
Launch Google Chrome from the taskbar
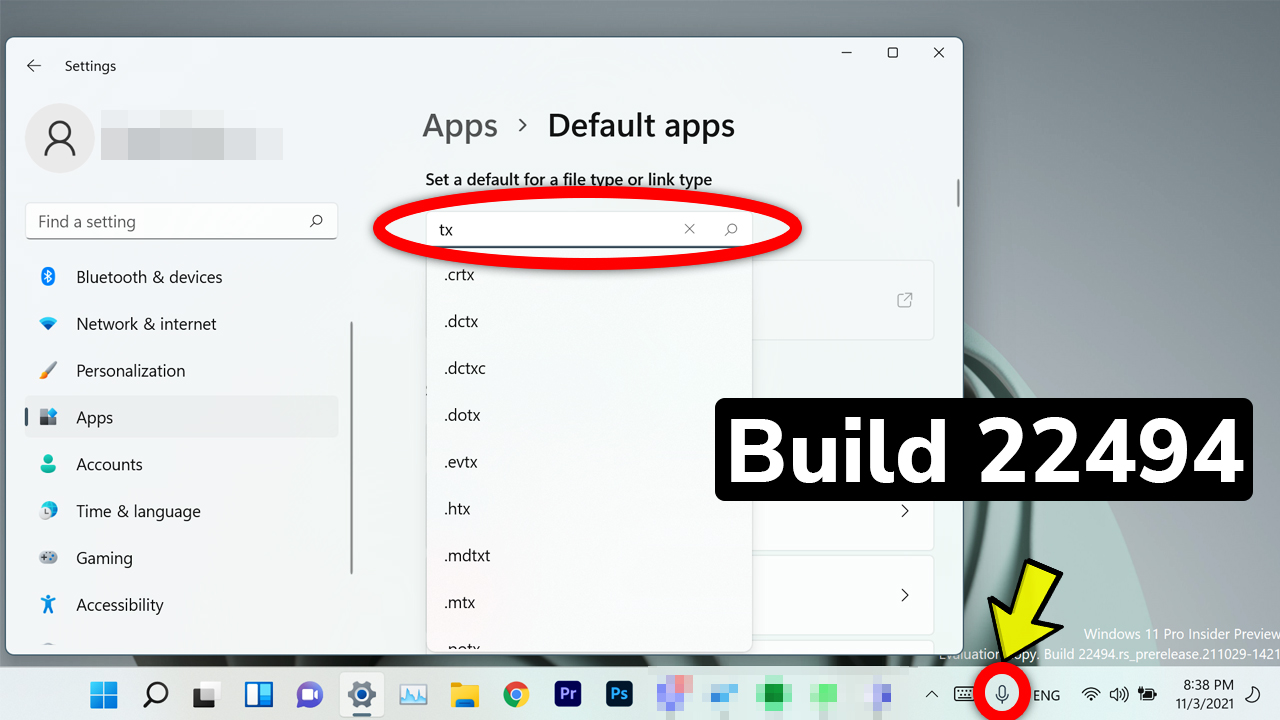pyautogui.click(x=516, y=694)
